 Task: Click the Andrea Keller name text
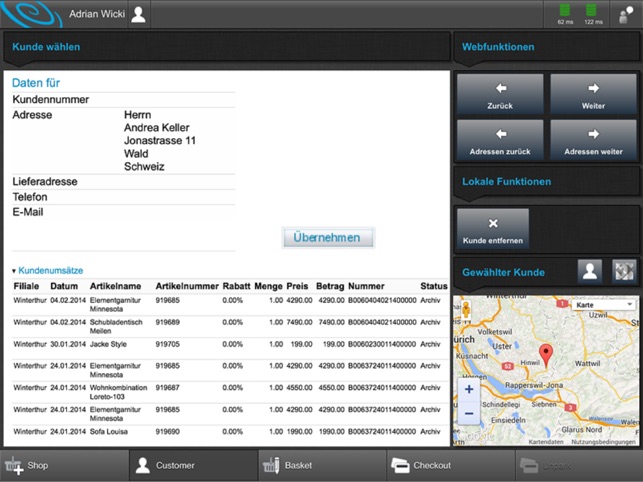click(x=157, y=128)
